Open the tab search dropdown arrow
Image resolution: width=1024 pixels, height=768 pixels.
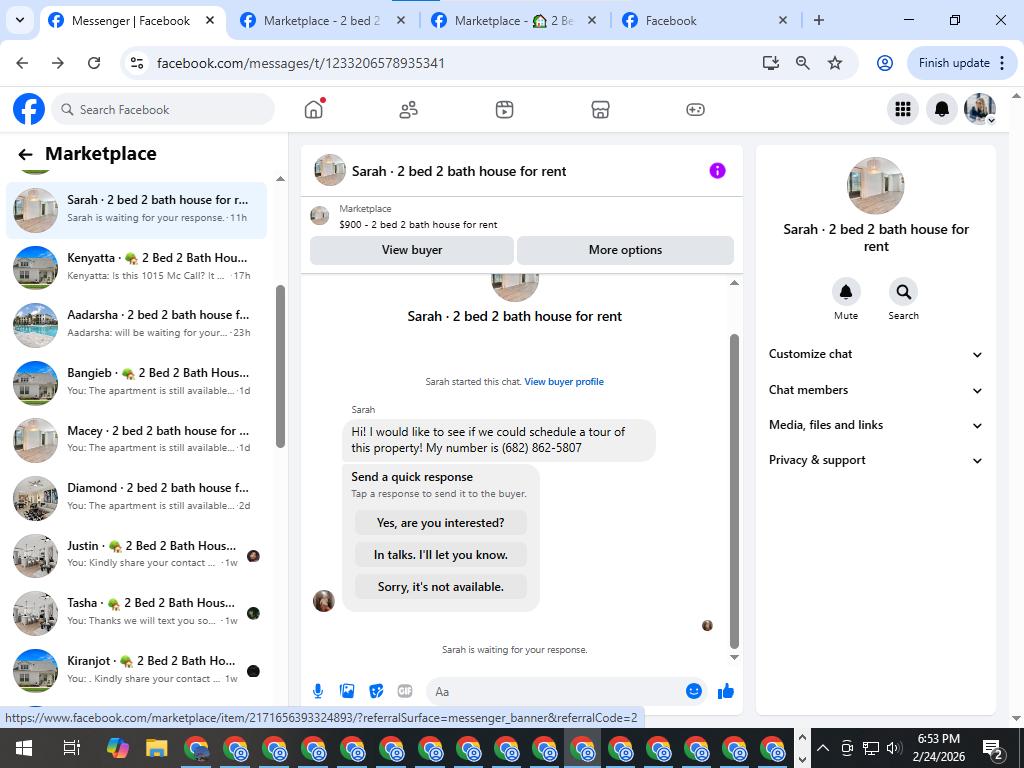click(20, 20)
